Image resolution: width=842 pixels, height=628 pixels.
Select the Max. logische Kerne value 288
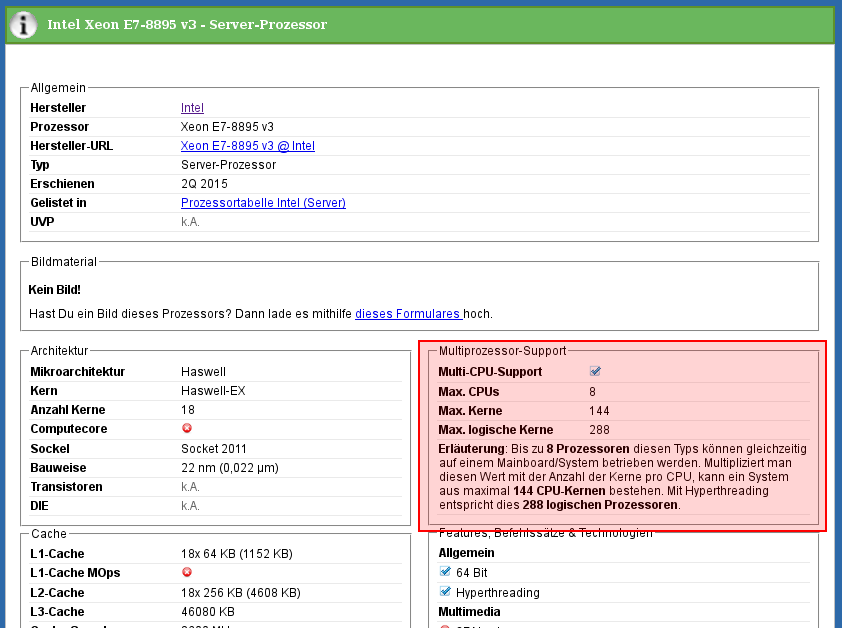pos(599,429)
